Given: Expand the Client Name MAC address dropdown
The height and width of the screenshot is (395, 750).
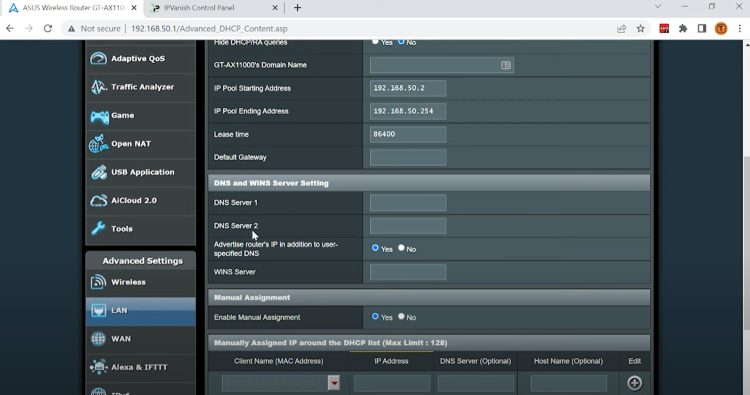Looking at the screenshot, I should click(334, 383).
